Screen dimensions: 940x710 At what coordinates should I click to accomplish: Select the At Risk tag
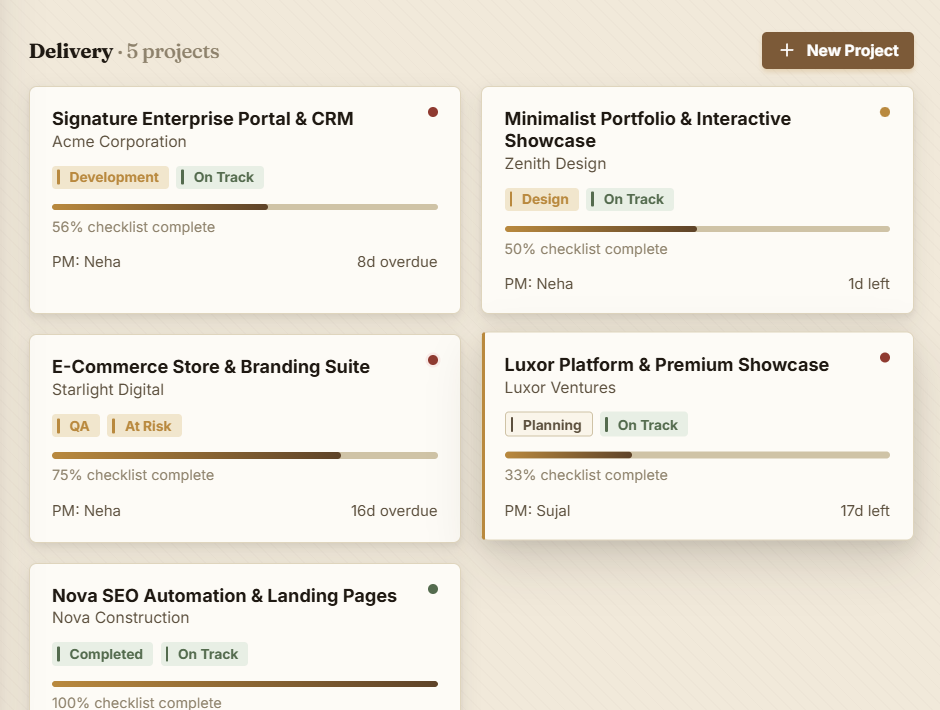tap(144, 426)
